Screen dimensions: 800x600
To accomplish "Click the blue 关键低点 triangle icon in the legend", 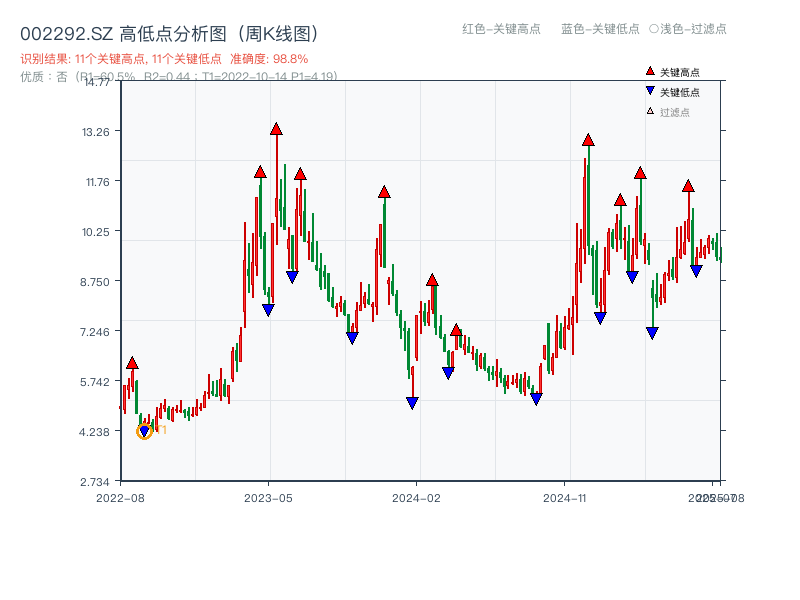I will (x=650, y=92).
